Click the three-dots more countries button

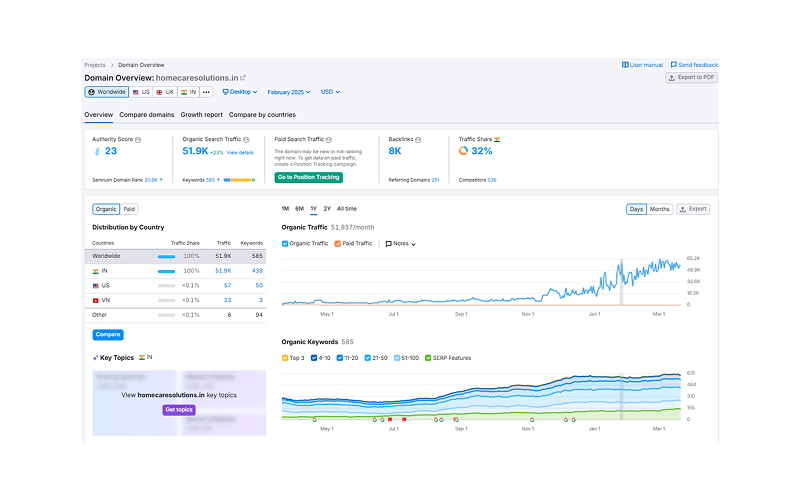[206, 92]
